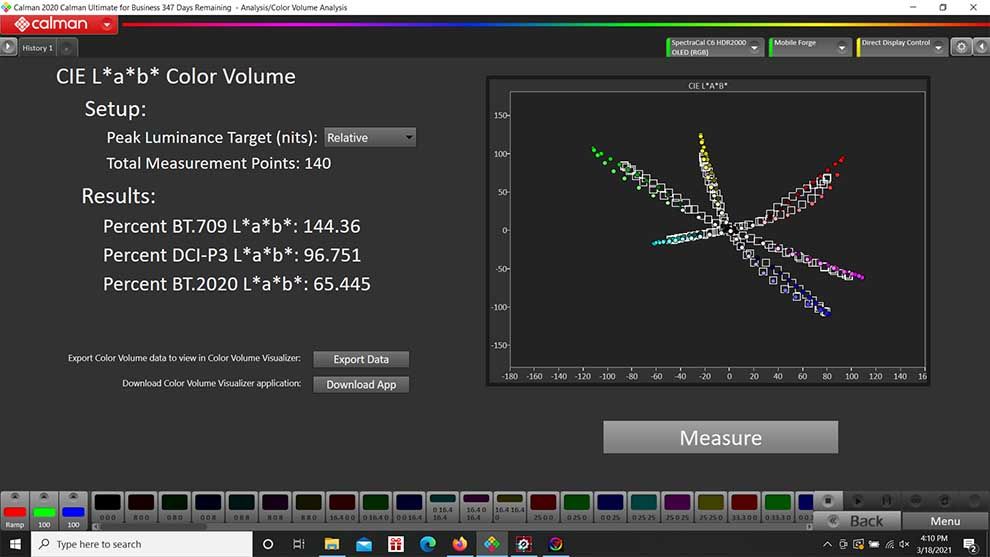Select the blue 100 channel swatch
Screen dimensions: 990x557
click(73, 511)
